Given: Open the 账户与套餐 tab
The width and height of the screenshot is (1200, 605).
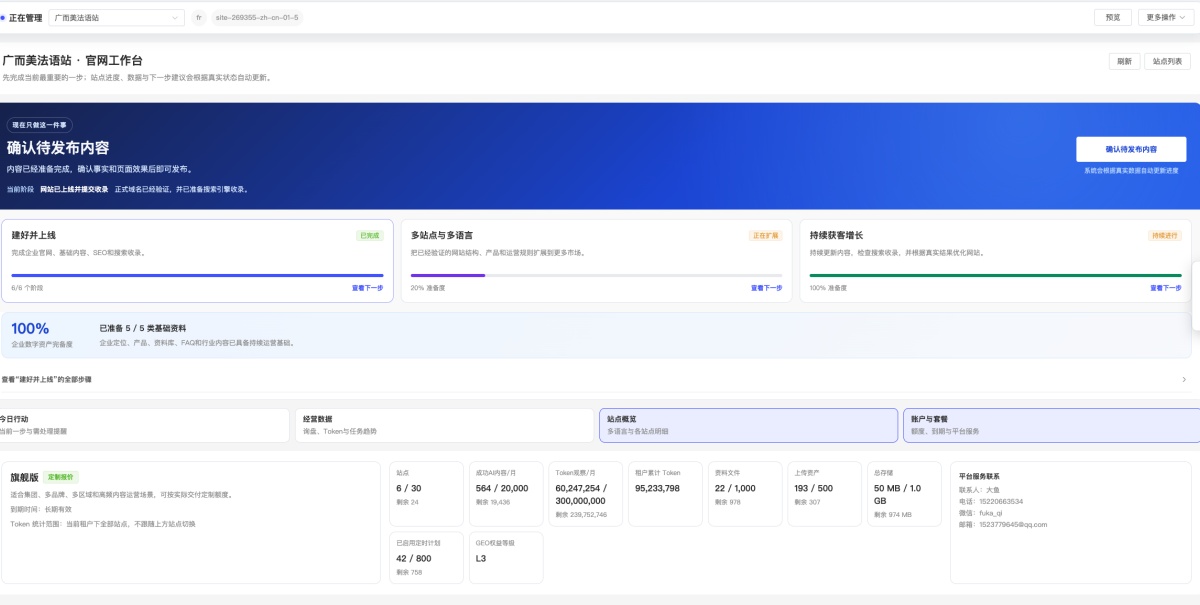Looking at the screenshot, I should (x=1051, y=425).
